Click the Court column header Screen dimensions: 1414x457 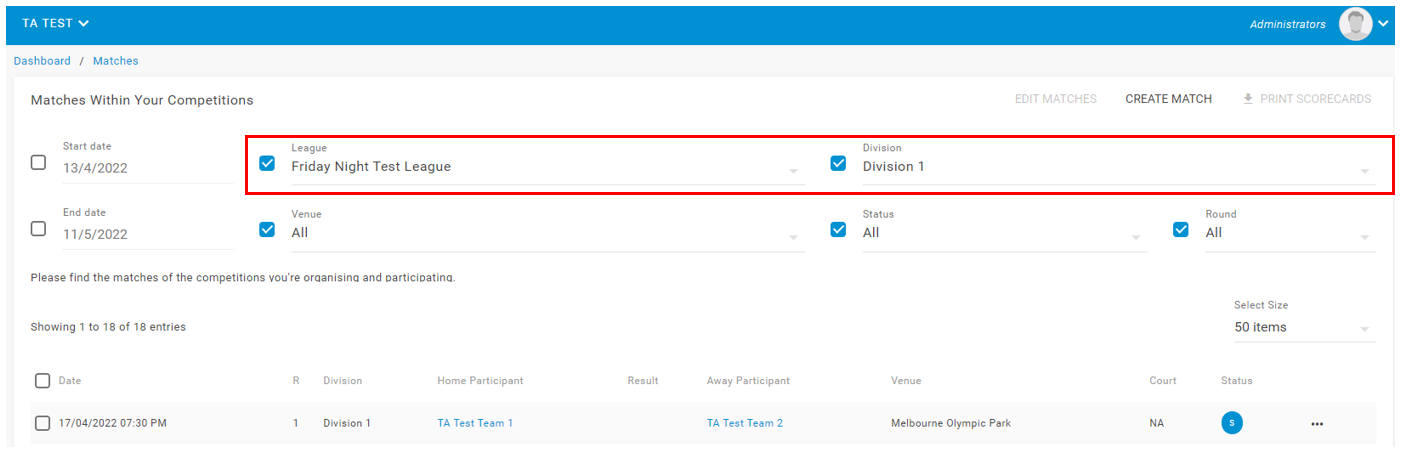click(x=1163, y=381)
